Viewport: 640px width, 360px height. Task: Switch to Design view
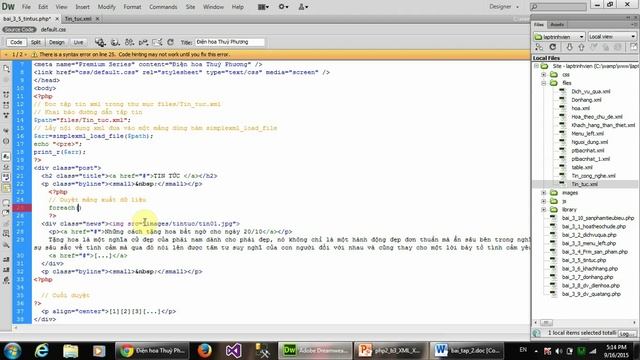pyautogui.click(x=56, y=42)
